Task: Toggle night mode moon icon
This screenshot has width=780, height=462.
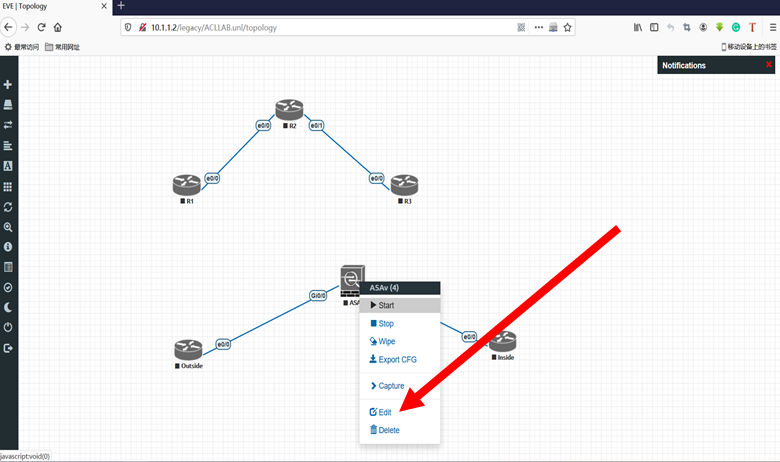Action: [x=8, y=308]
